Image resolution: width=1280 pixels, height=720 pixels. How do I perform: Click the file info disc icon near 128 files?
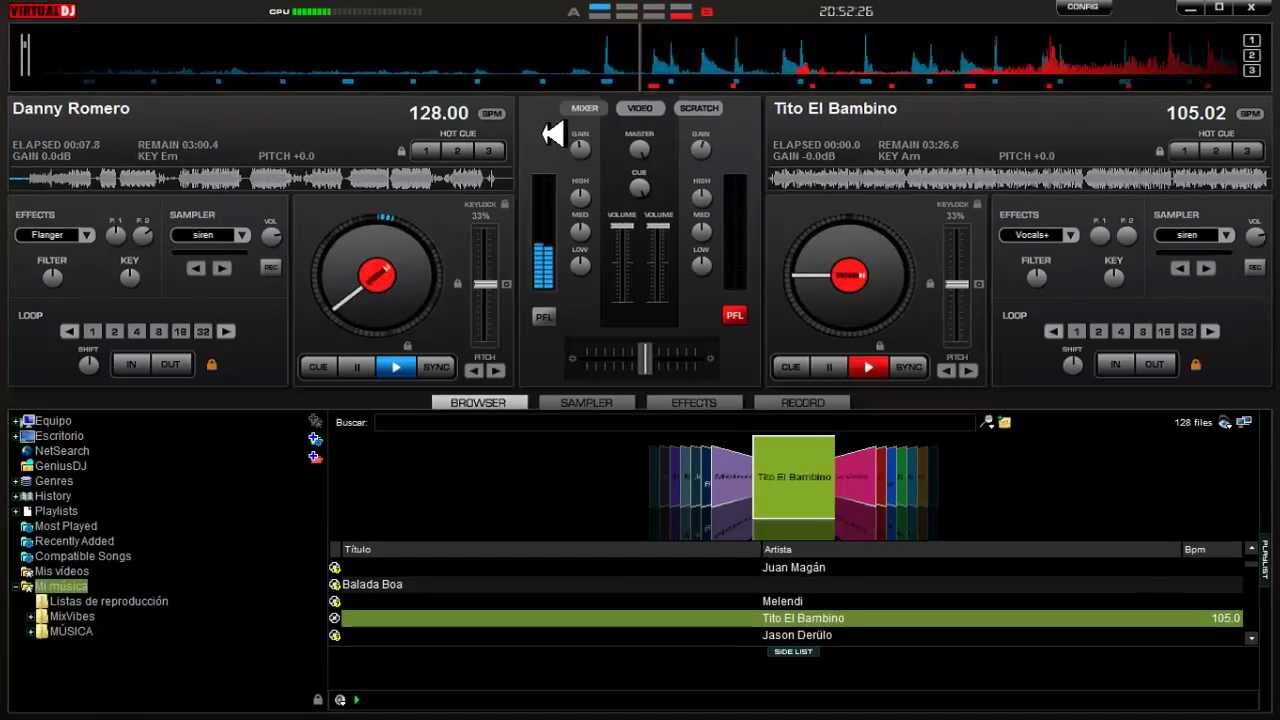1225,422
